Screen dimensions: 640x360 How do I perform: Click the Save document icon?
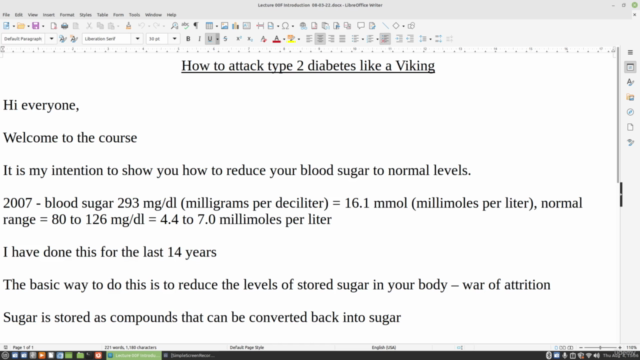[x=36, y=26]
